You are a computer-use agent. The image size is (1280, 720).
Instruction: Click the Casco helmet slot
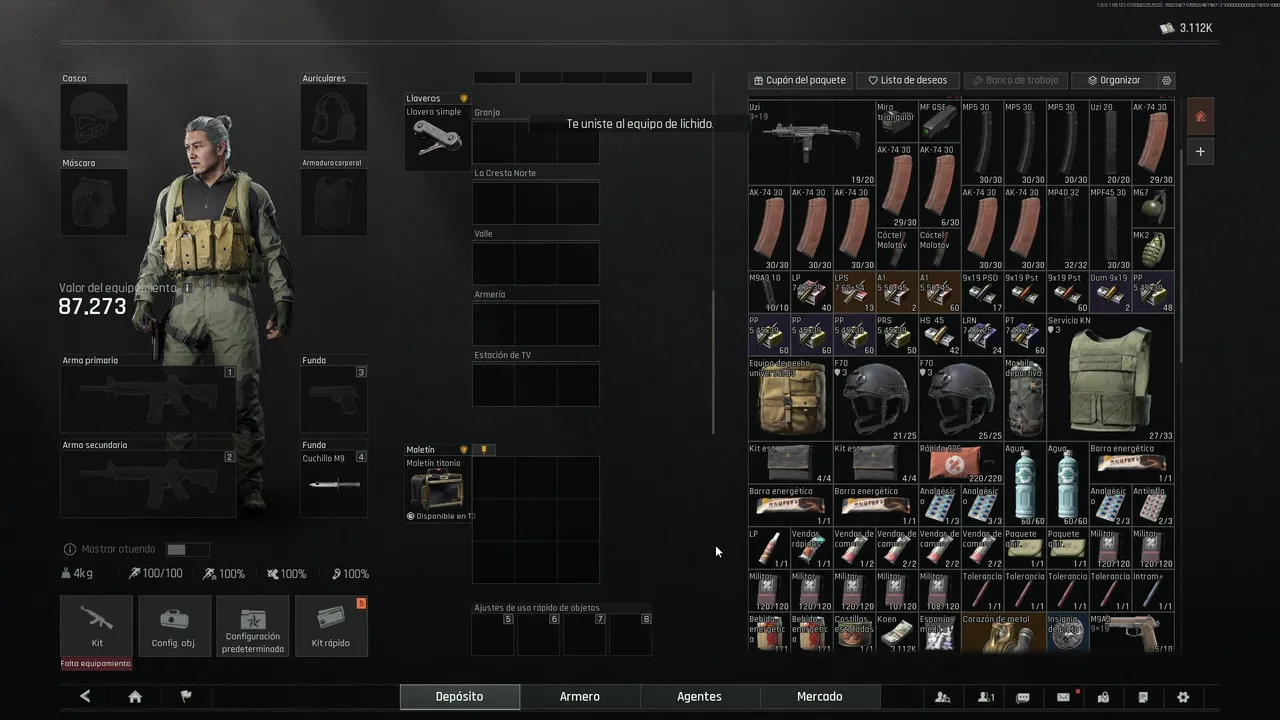pyautogui.click(x=94, y=117)
